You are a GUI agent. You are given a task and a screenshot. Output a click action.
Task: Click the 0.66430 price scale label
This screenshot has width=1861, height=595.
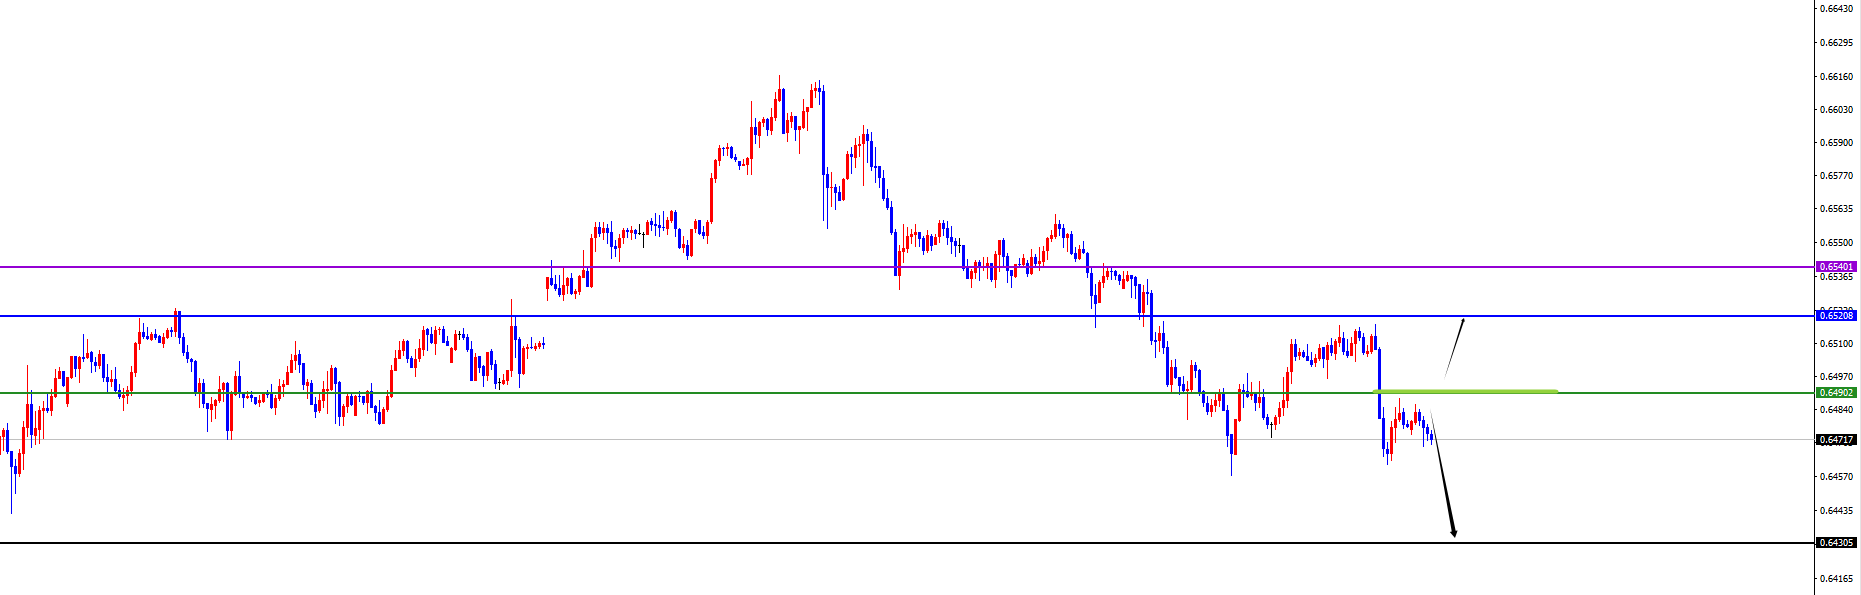click(1836, 9)
